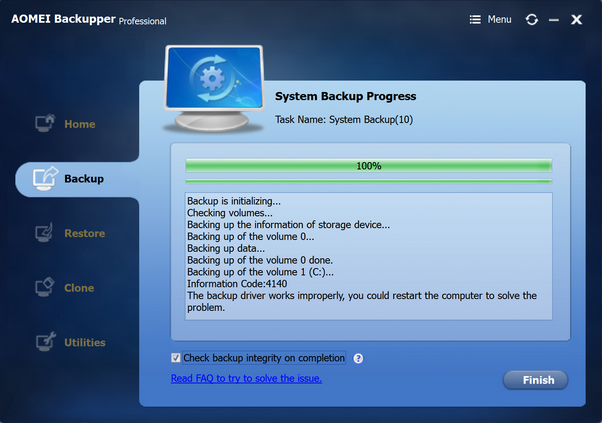Image resolution: width=602 pixels, height=423 pixels.
Task: Open the Clone section
Action: point(79,288)
